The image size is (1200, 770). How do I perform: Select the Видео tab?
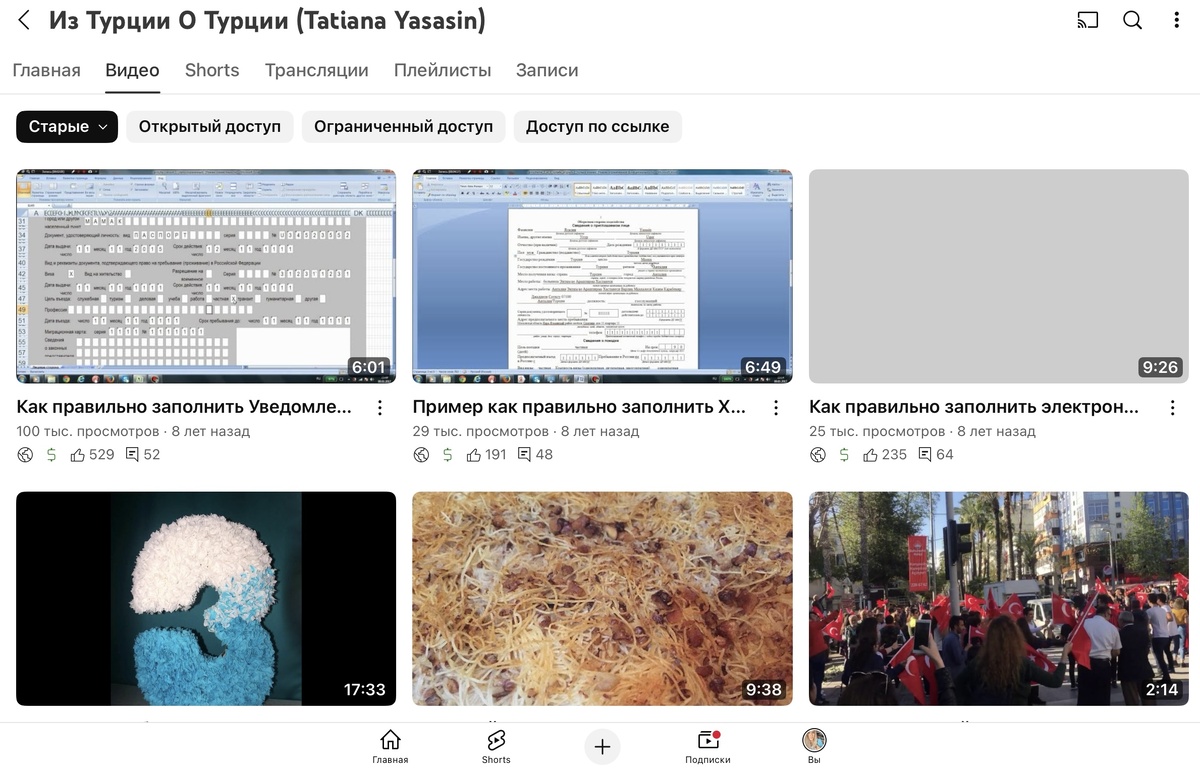coord(132,70)
